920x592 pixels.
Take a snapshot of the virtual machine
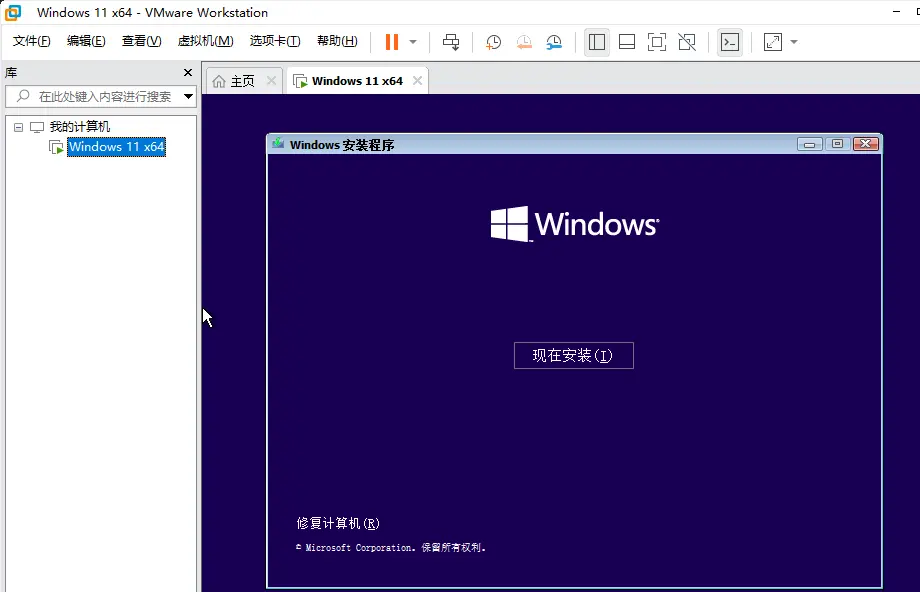click(493, 42)
